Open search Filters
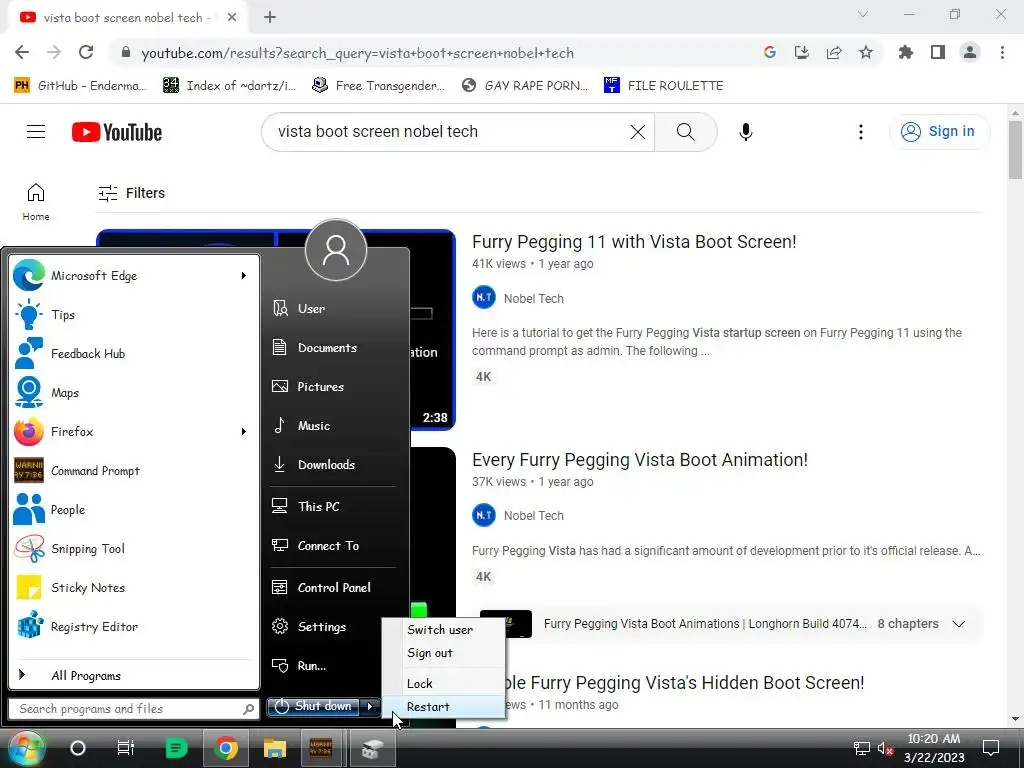The image size is (1024, 768). (131, 193)
